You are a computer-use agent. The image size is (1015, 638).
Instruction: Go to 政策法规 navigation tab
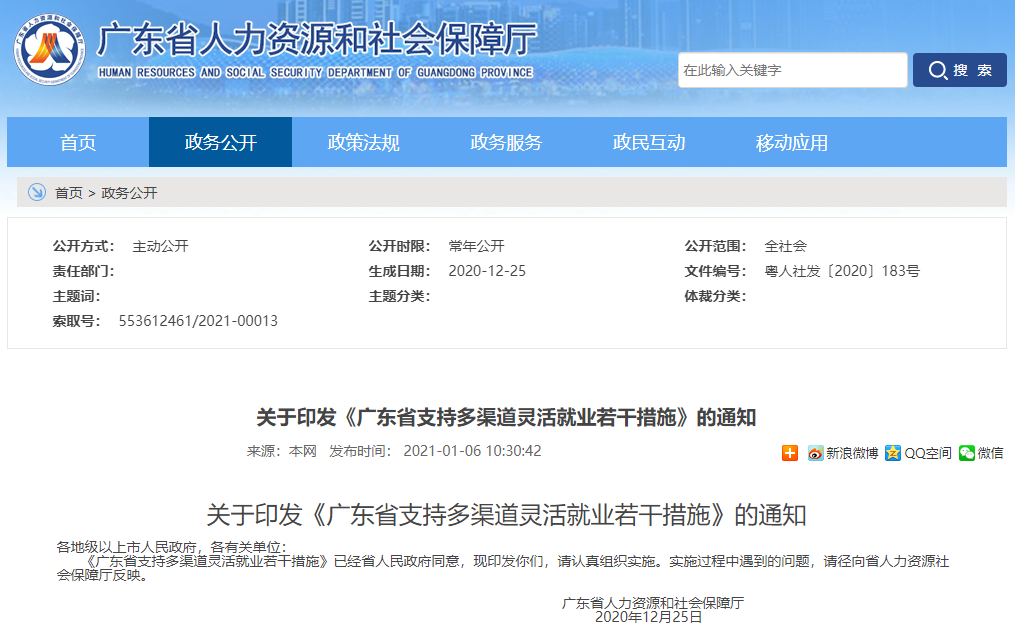click(x=364, y=142)
